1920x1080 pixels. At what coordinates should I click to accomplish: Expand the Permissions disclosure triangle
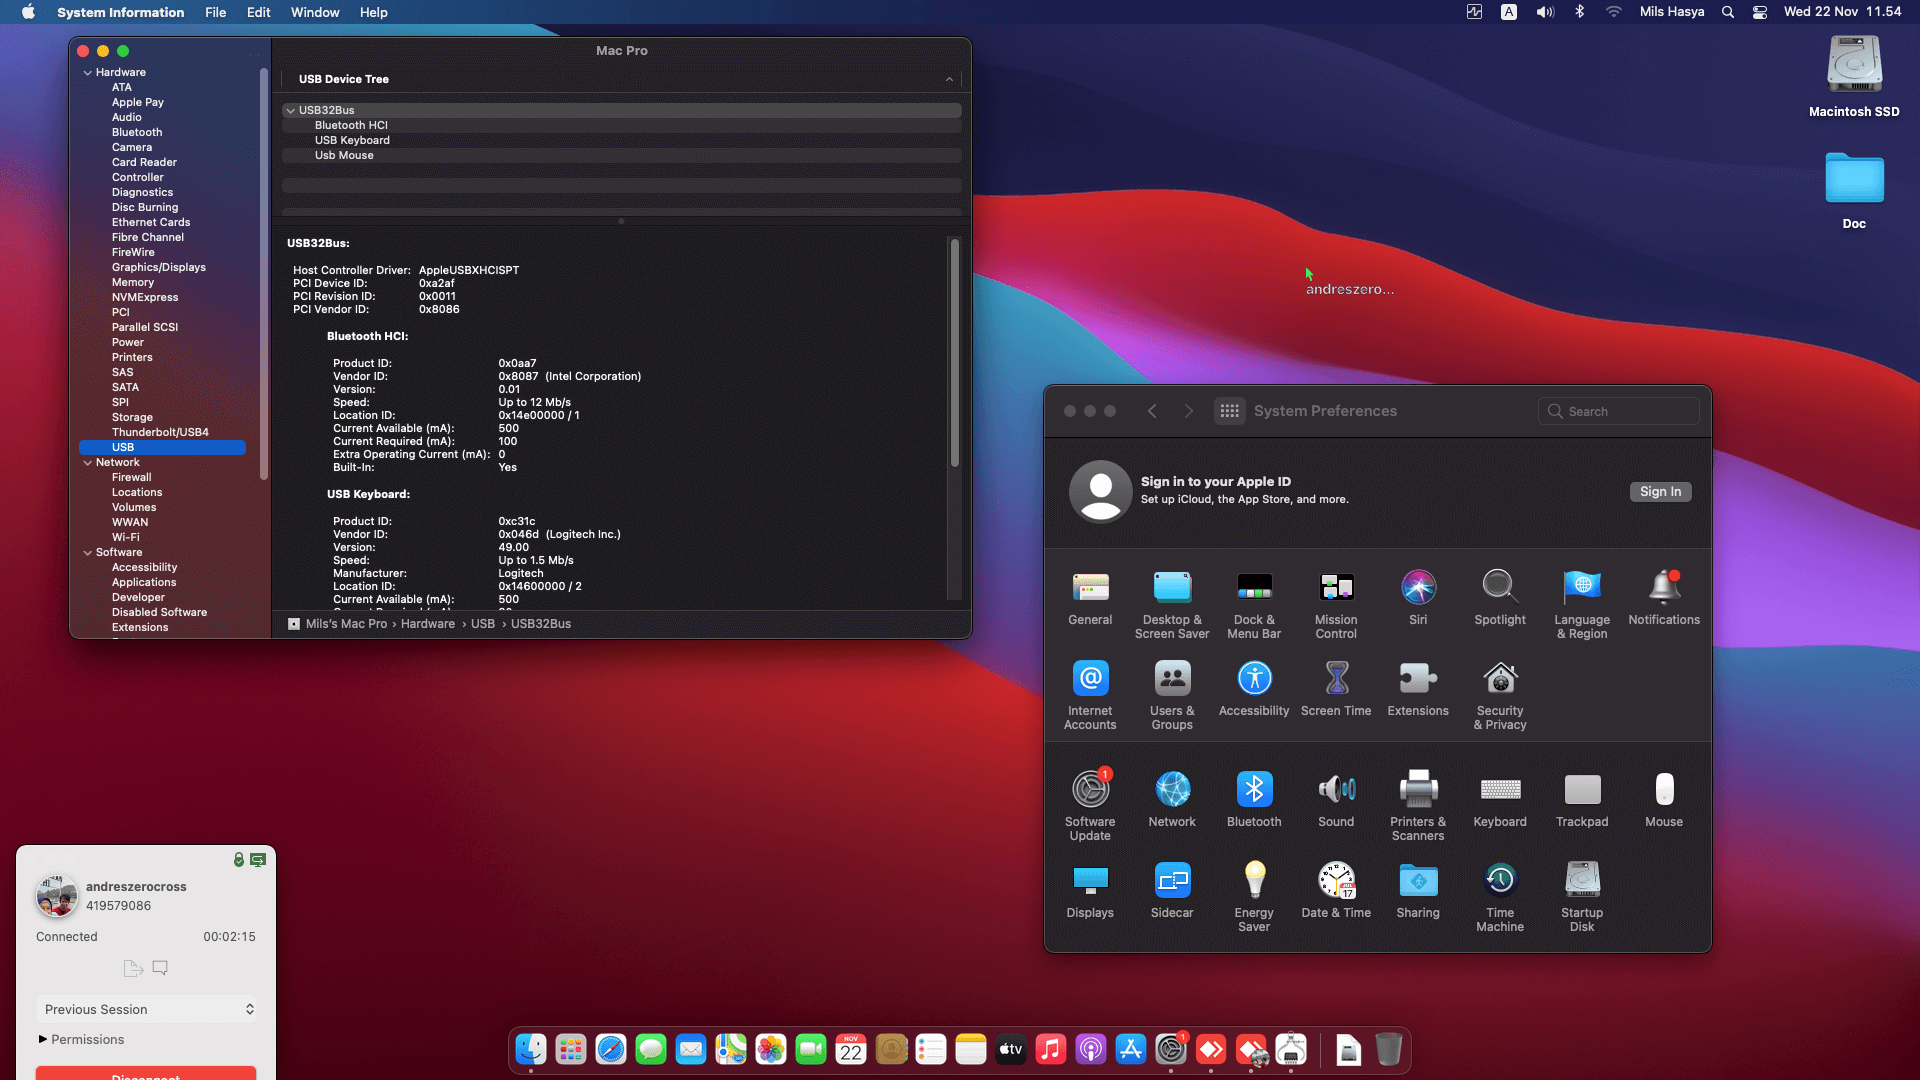click(x=43, y=1040)
